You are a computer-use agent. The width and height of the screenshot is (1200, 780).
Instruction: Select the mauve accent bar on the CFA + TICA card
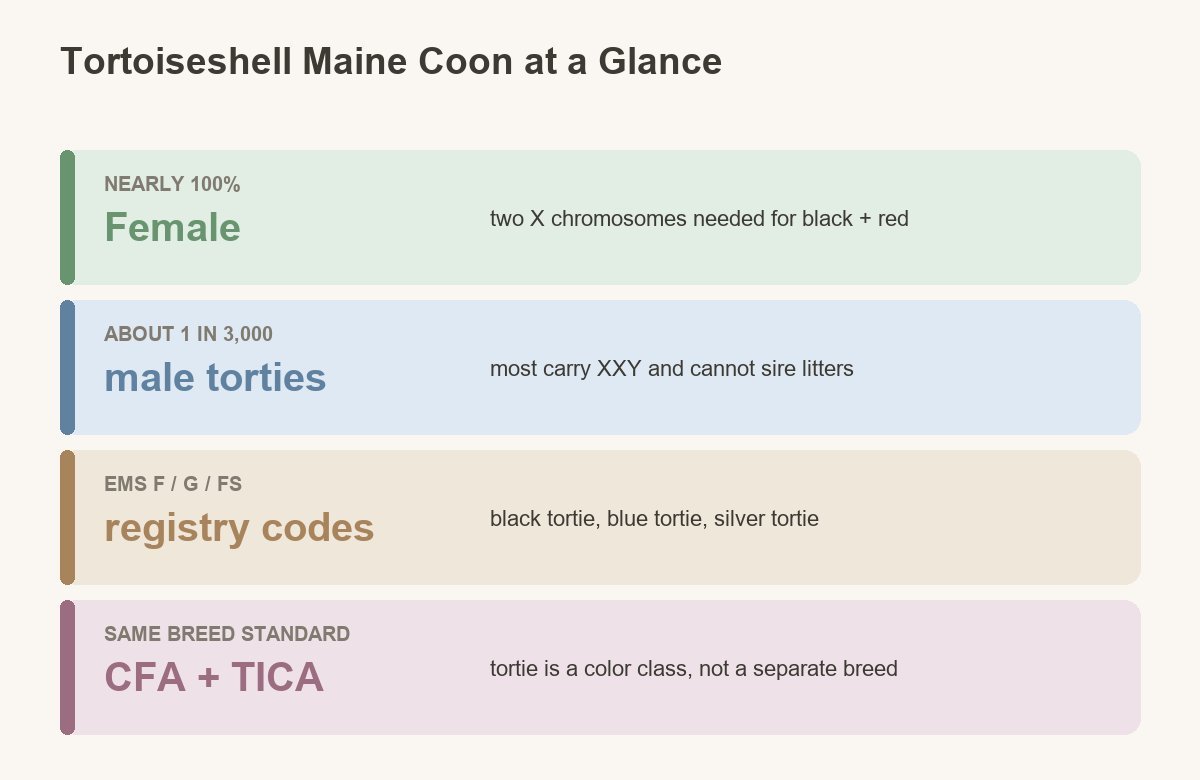67,667
